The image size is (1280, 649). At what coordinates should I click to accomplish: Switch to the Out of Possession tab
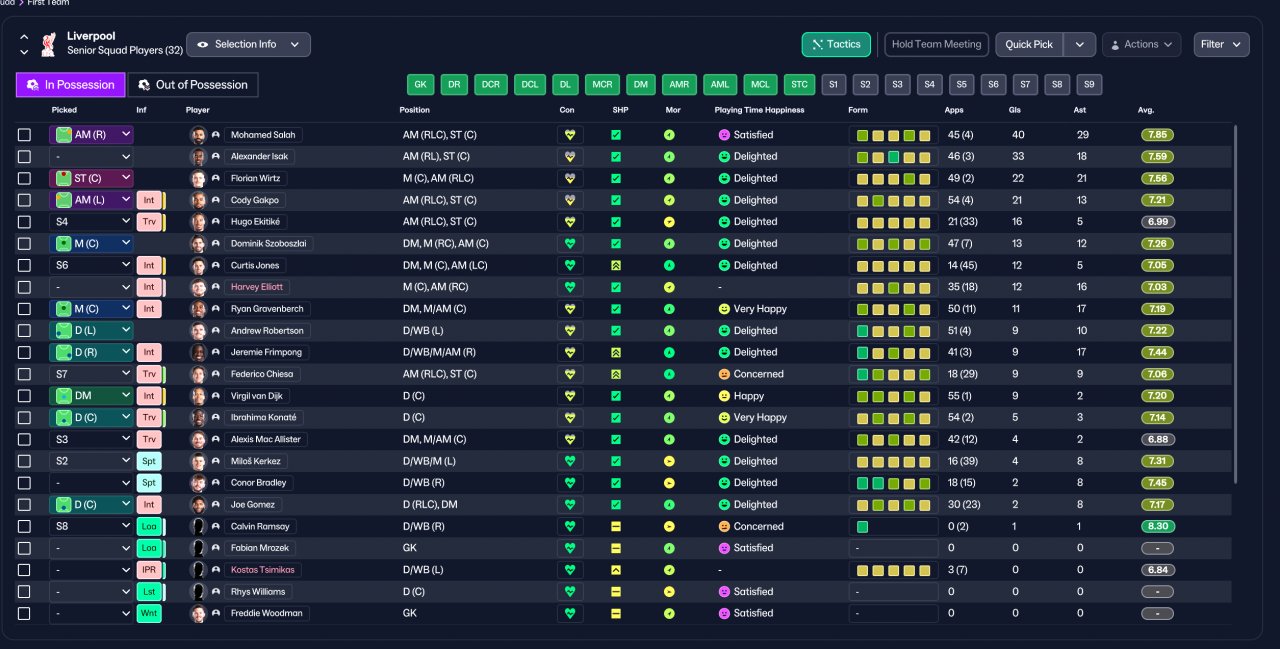[193, 85]
